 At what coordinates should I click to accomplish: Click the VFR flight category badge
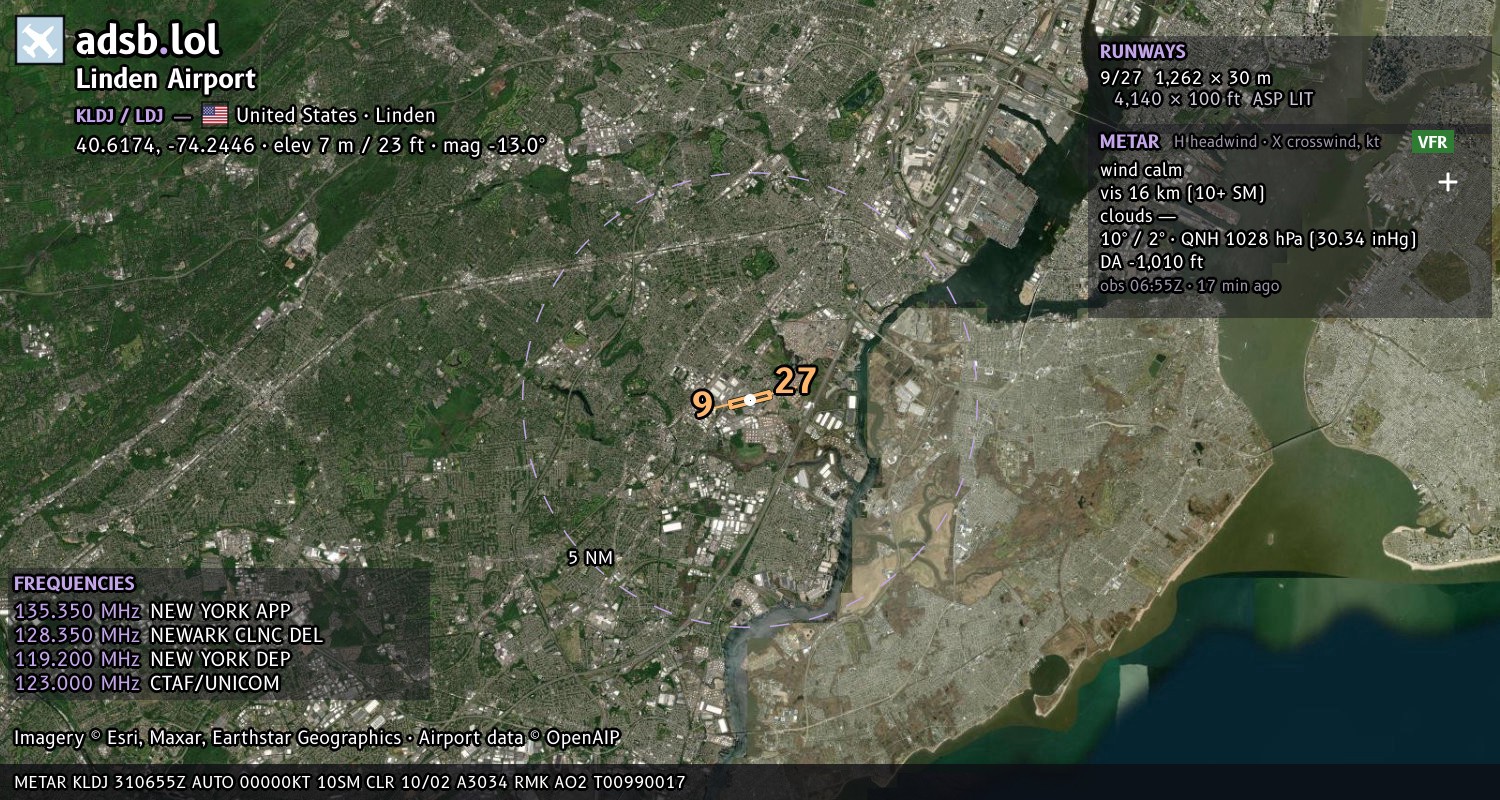click(1432, 142)
